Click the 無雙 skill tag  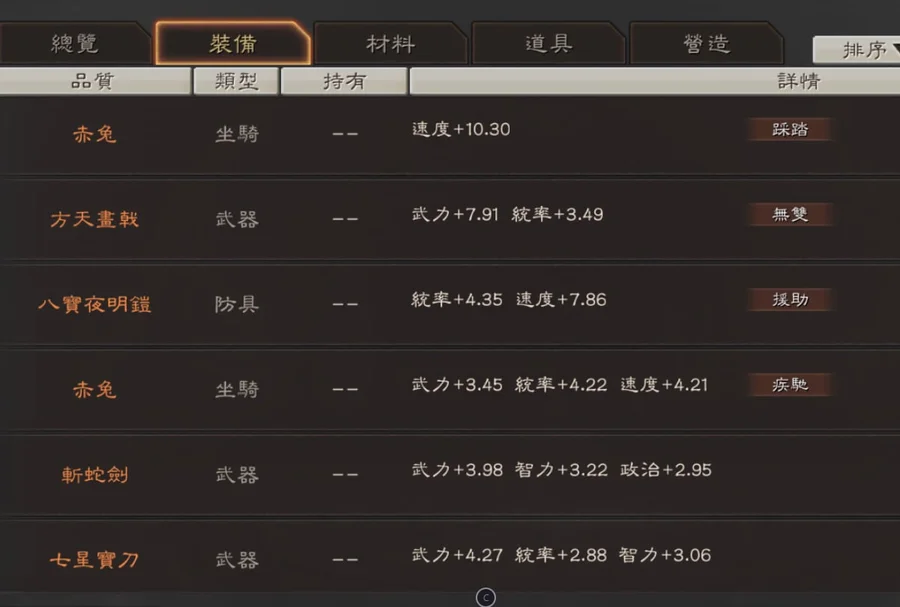tap(790, 214)
